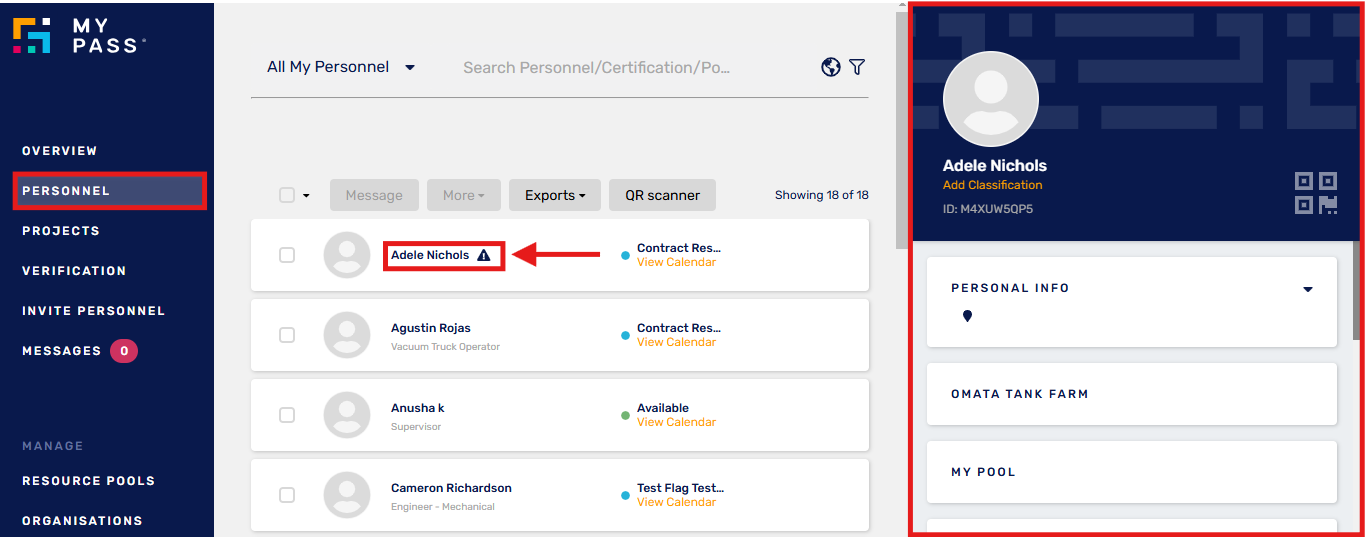Click the location pin under Personal Info
Screen dimensions: 1366x537
point(967,316)
